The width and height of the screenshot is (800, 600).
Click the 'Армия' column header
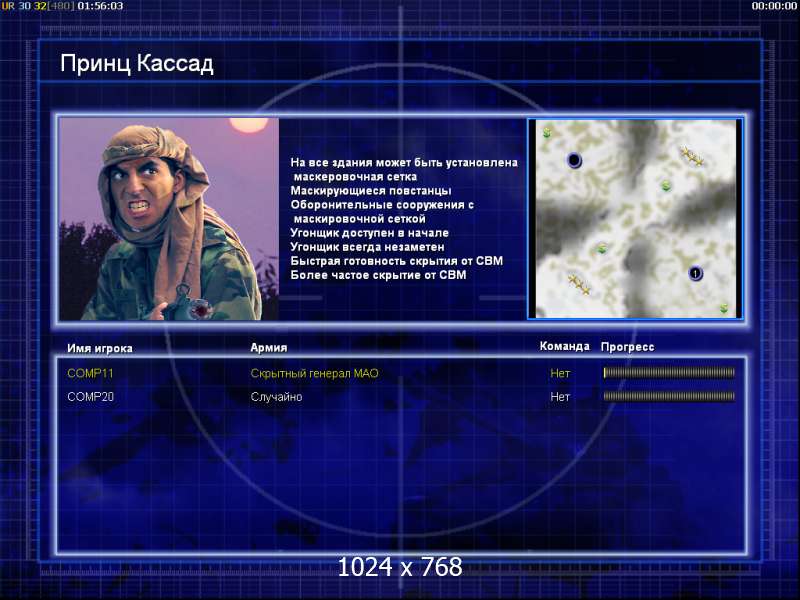tap(268, 347)
